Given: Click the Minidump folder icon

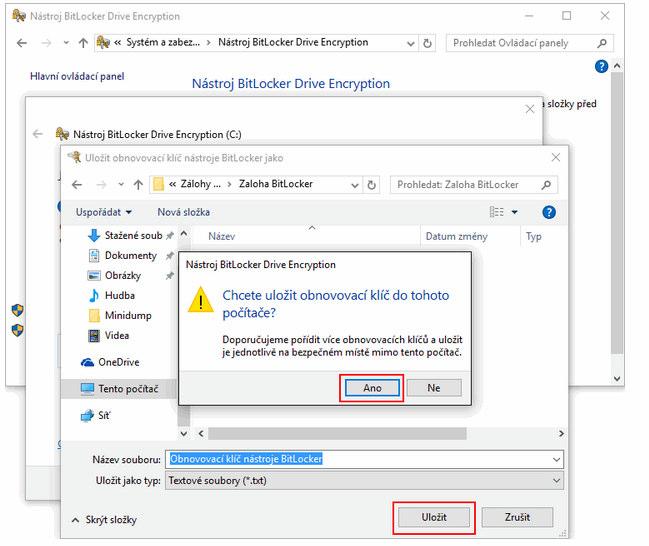Looking at the screenshot, I should click(94, 315).
